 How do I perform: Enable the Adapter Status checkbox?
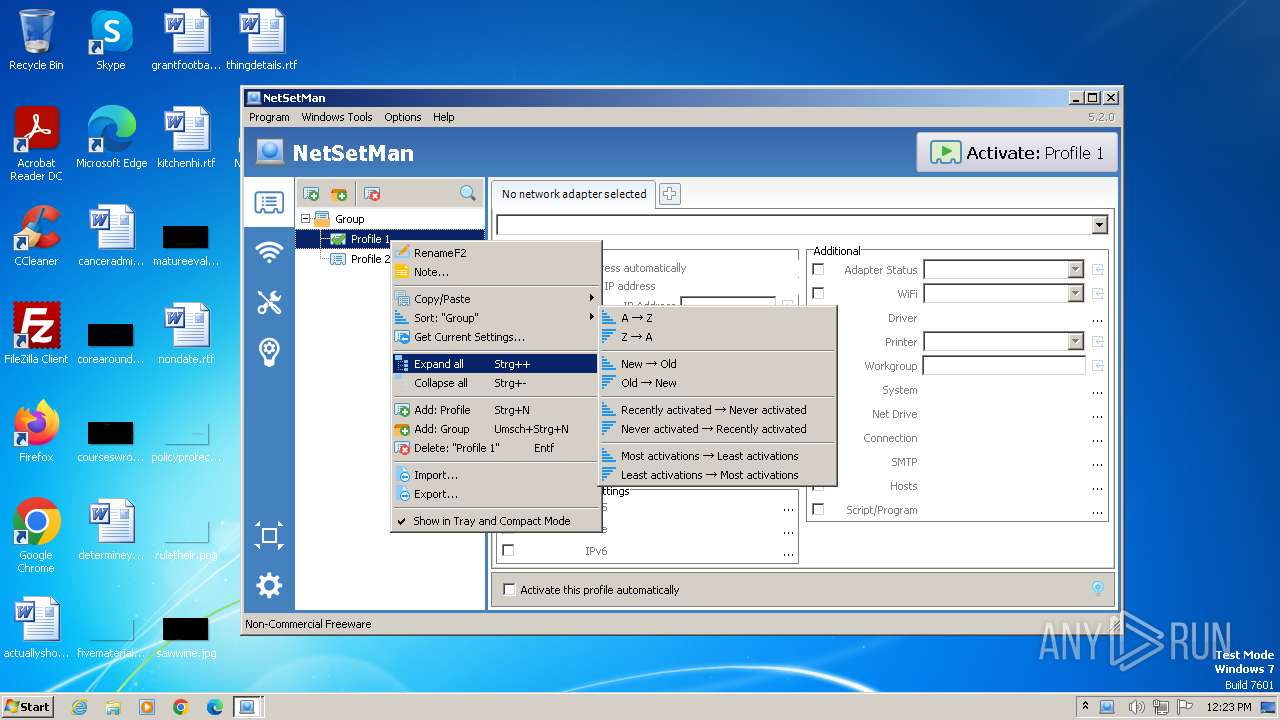tap(818, 270)
